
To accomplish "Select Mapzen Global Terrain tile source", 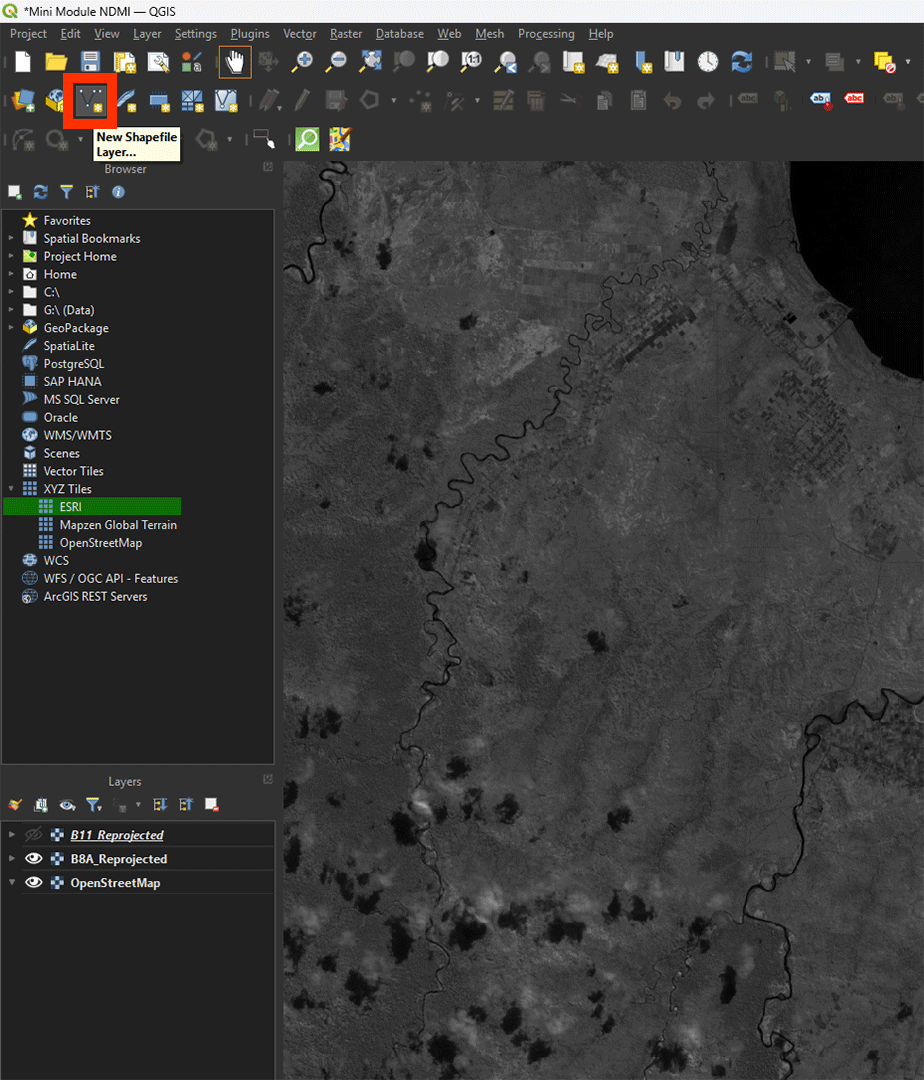I will point(117,525).
